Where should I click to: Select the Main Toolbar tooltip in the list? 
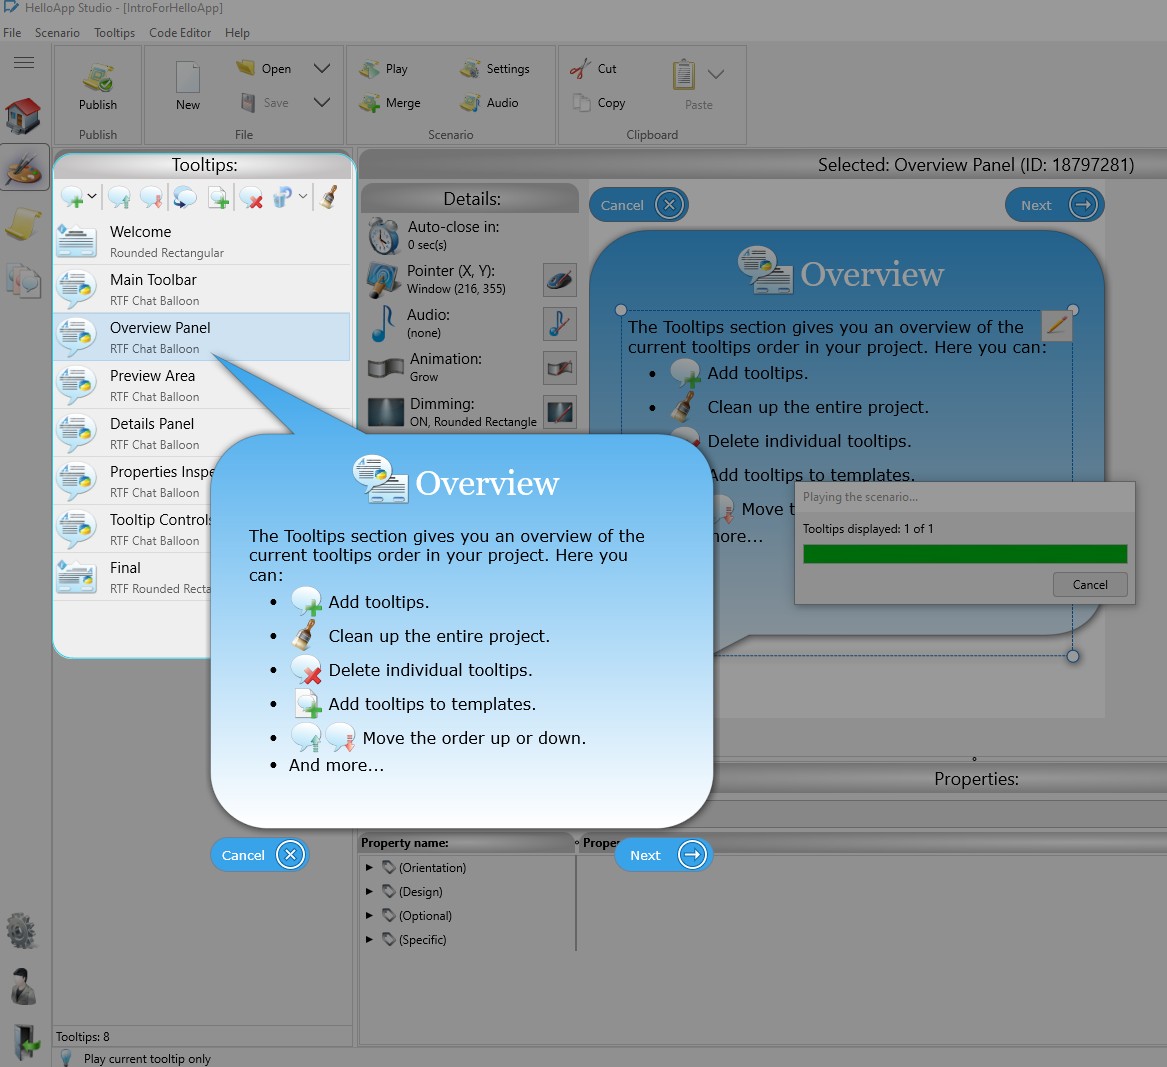202,289
